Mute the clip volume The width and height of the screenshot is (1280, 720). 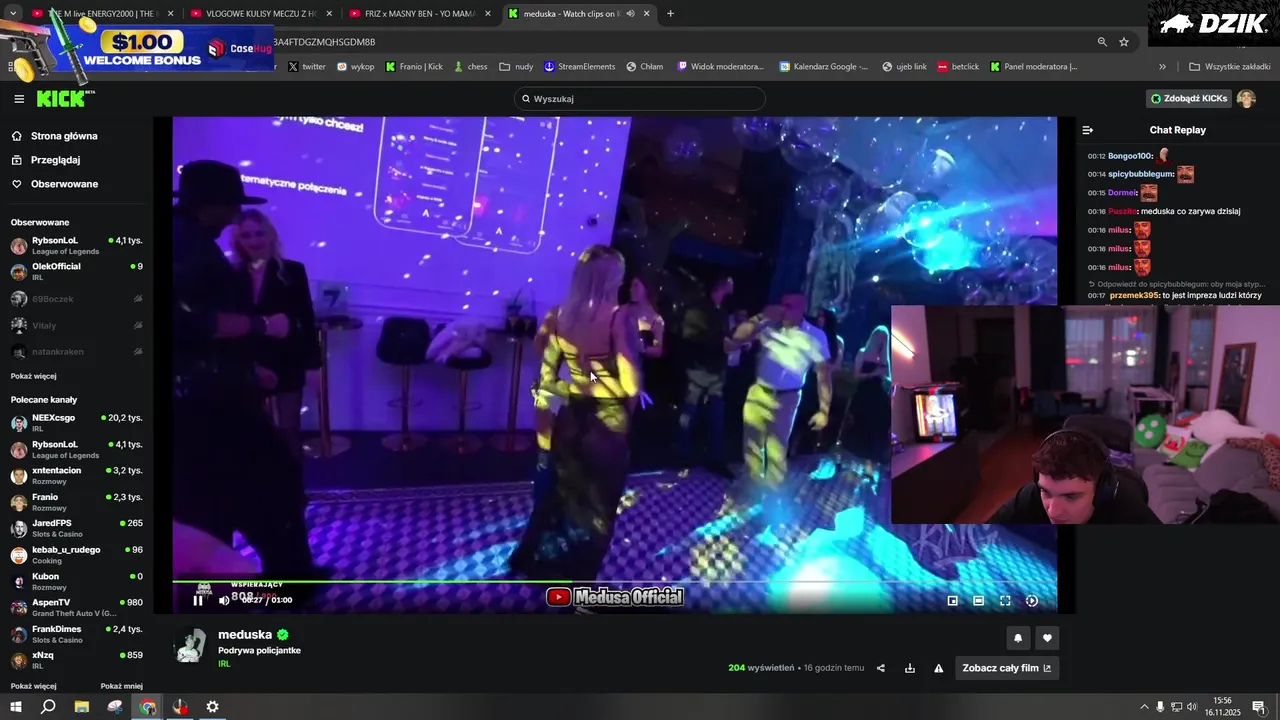[x=224, y=600]
